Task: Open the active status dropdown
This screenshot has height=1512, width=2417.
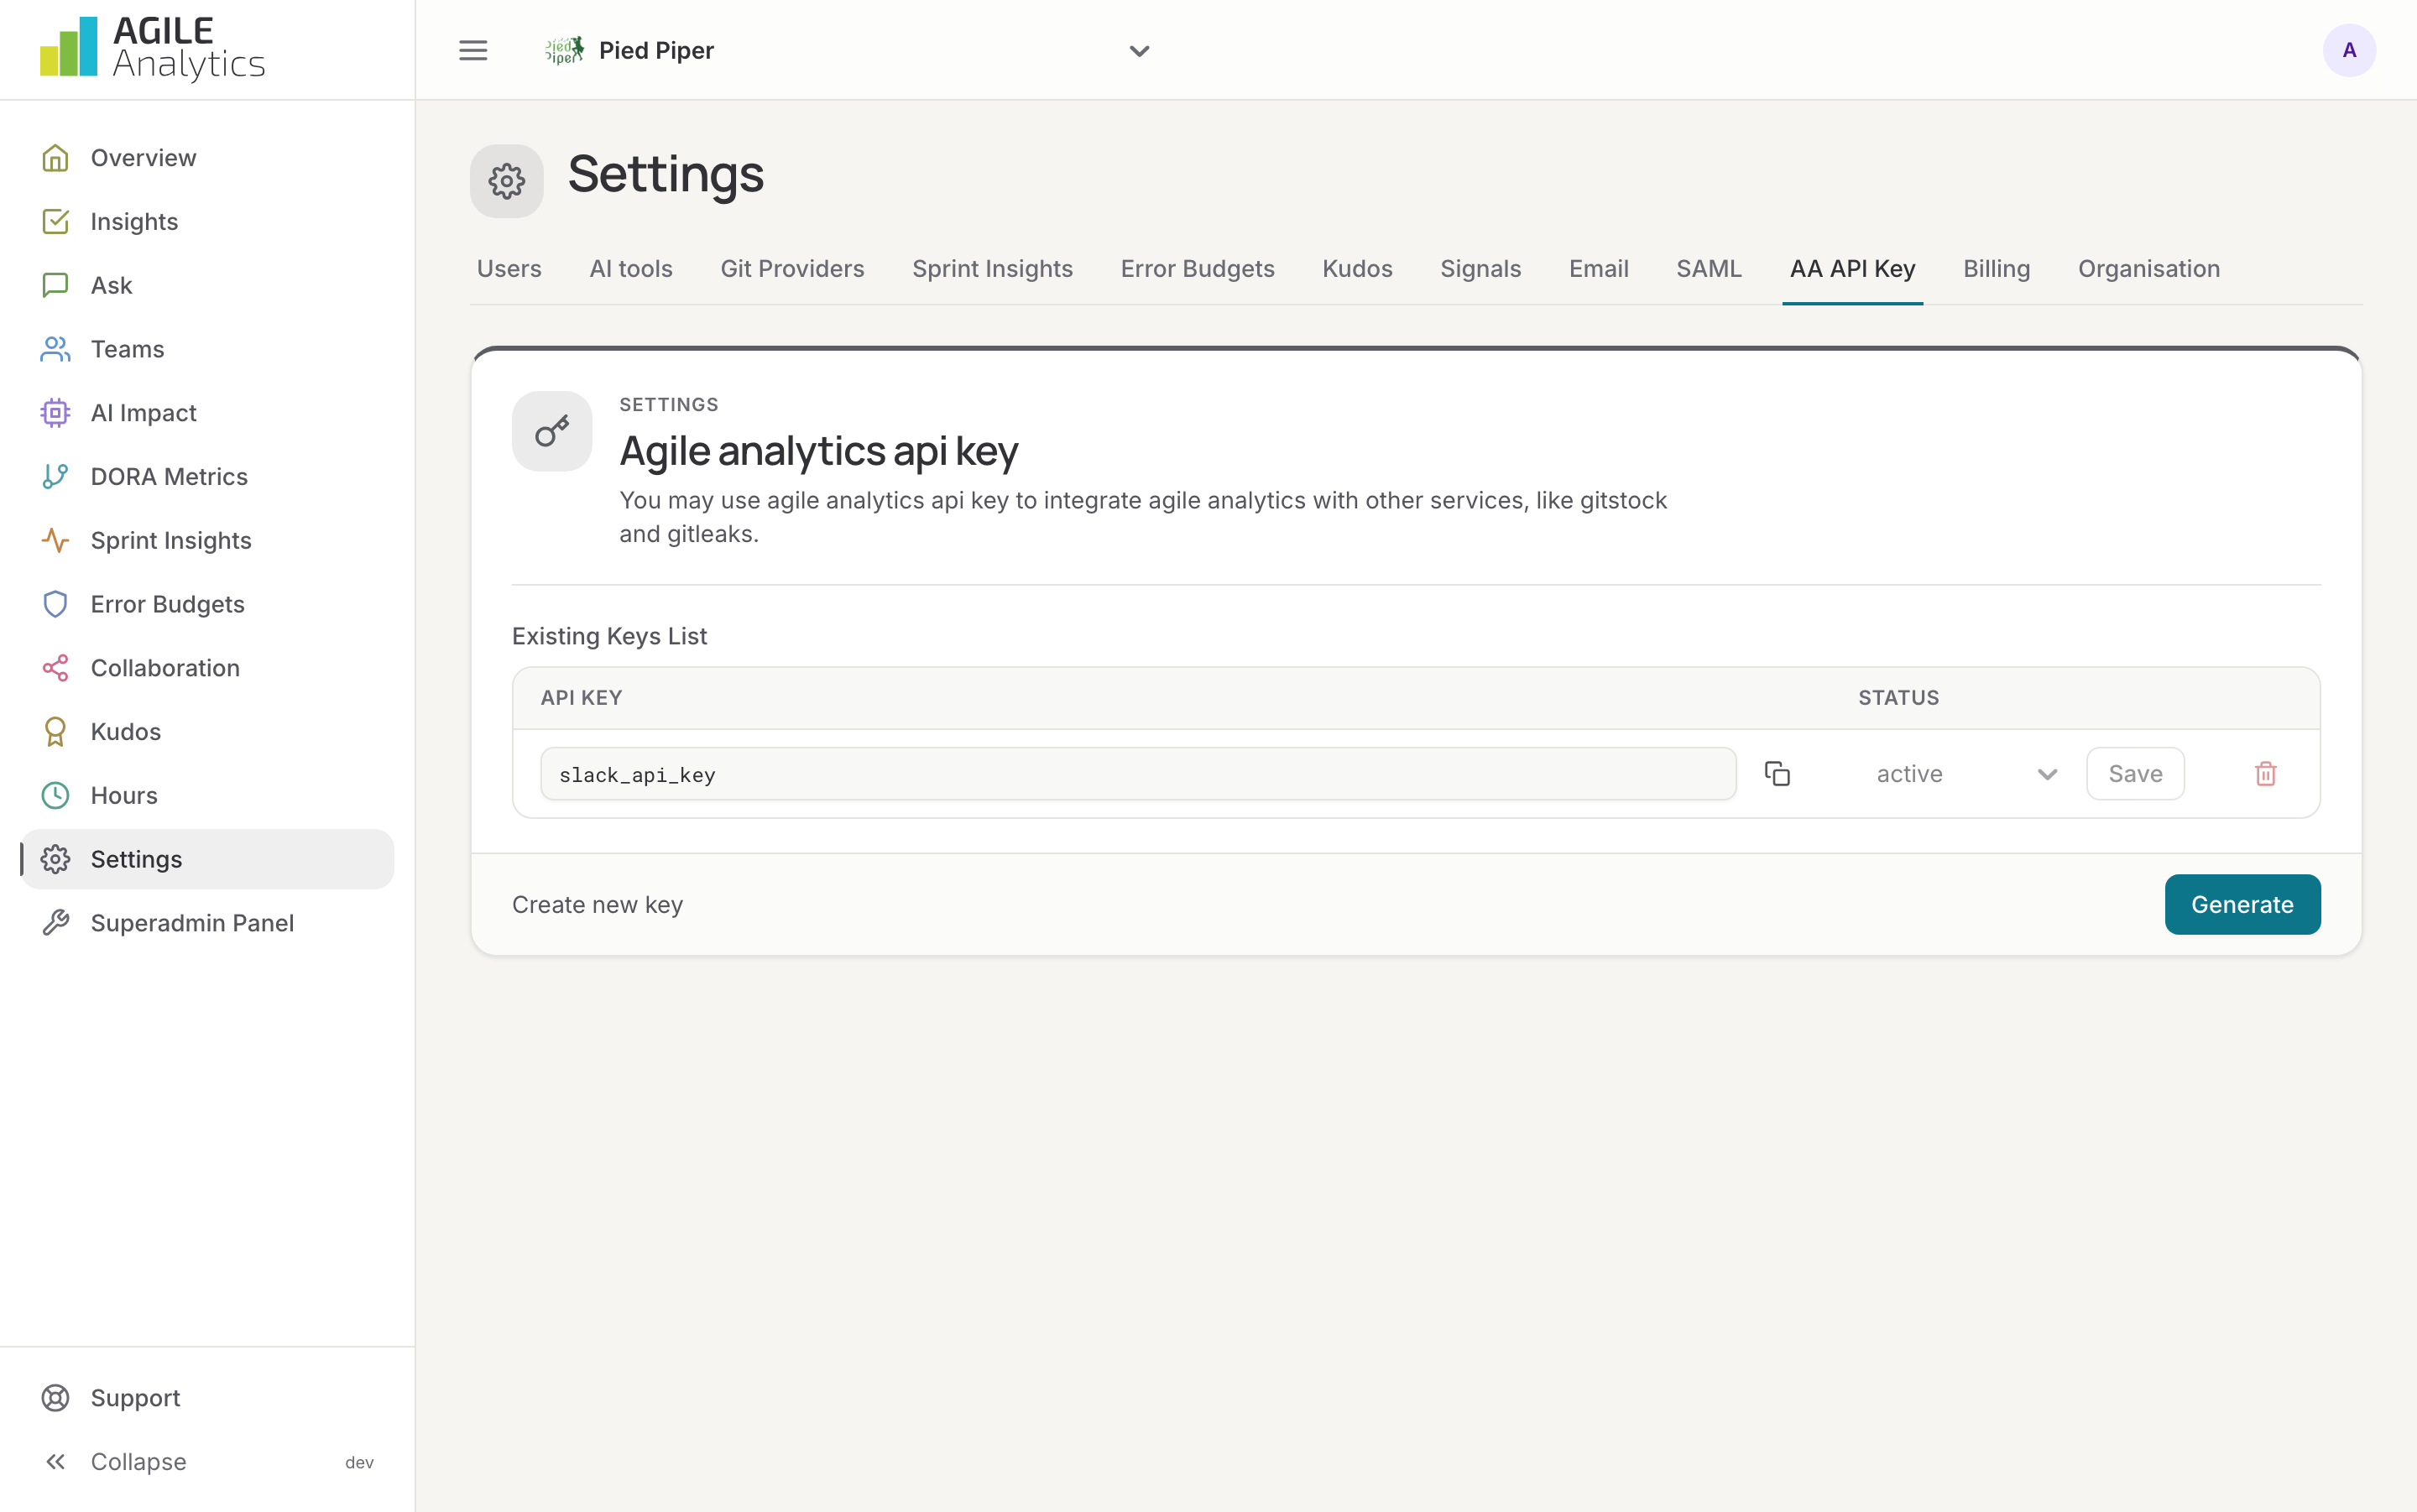Action: pos(1966,774)
